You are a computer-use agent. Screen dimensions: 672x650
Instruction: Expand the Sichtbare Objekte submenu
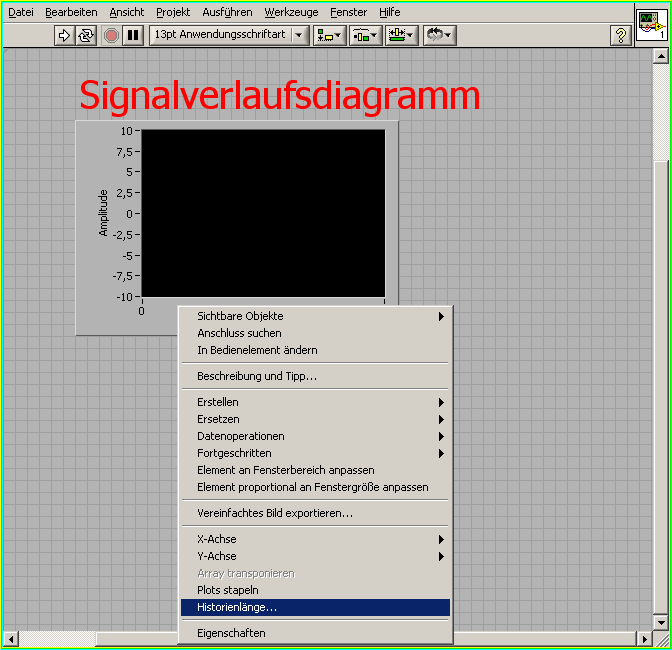tap(315, 316)
